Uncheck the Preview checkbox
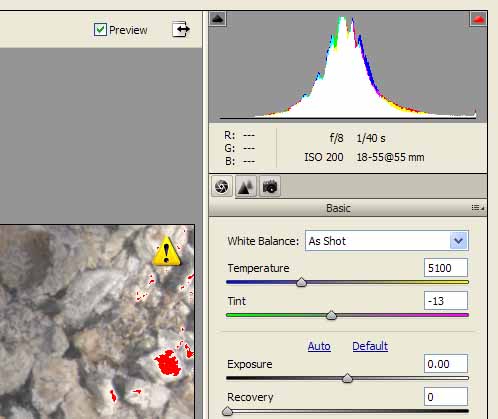Image resolution: width=498 pixels, height=419 pixels. 100,30
